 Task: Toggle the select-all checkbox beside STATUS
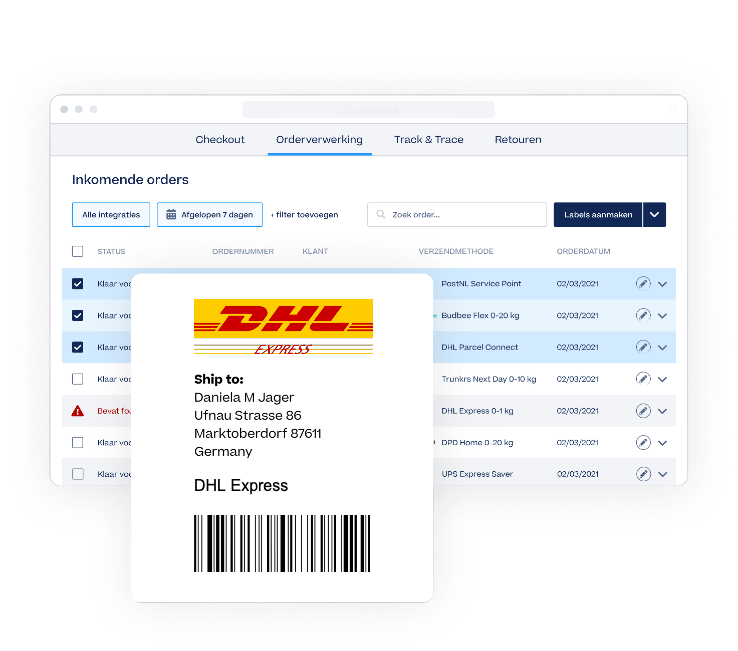pyautogui.click(x=78, y=251)
